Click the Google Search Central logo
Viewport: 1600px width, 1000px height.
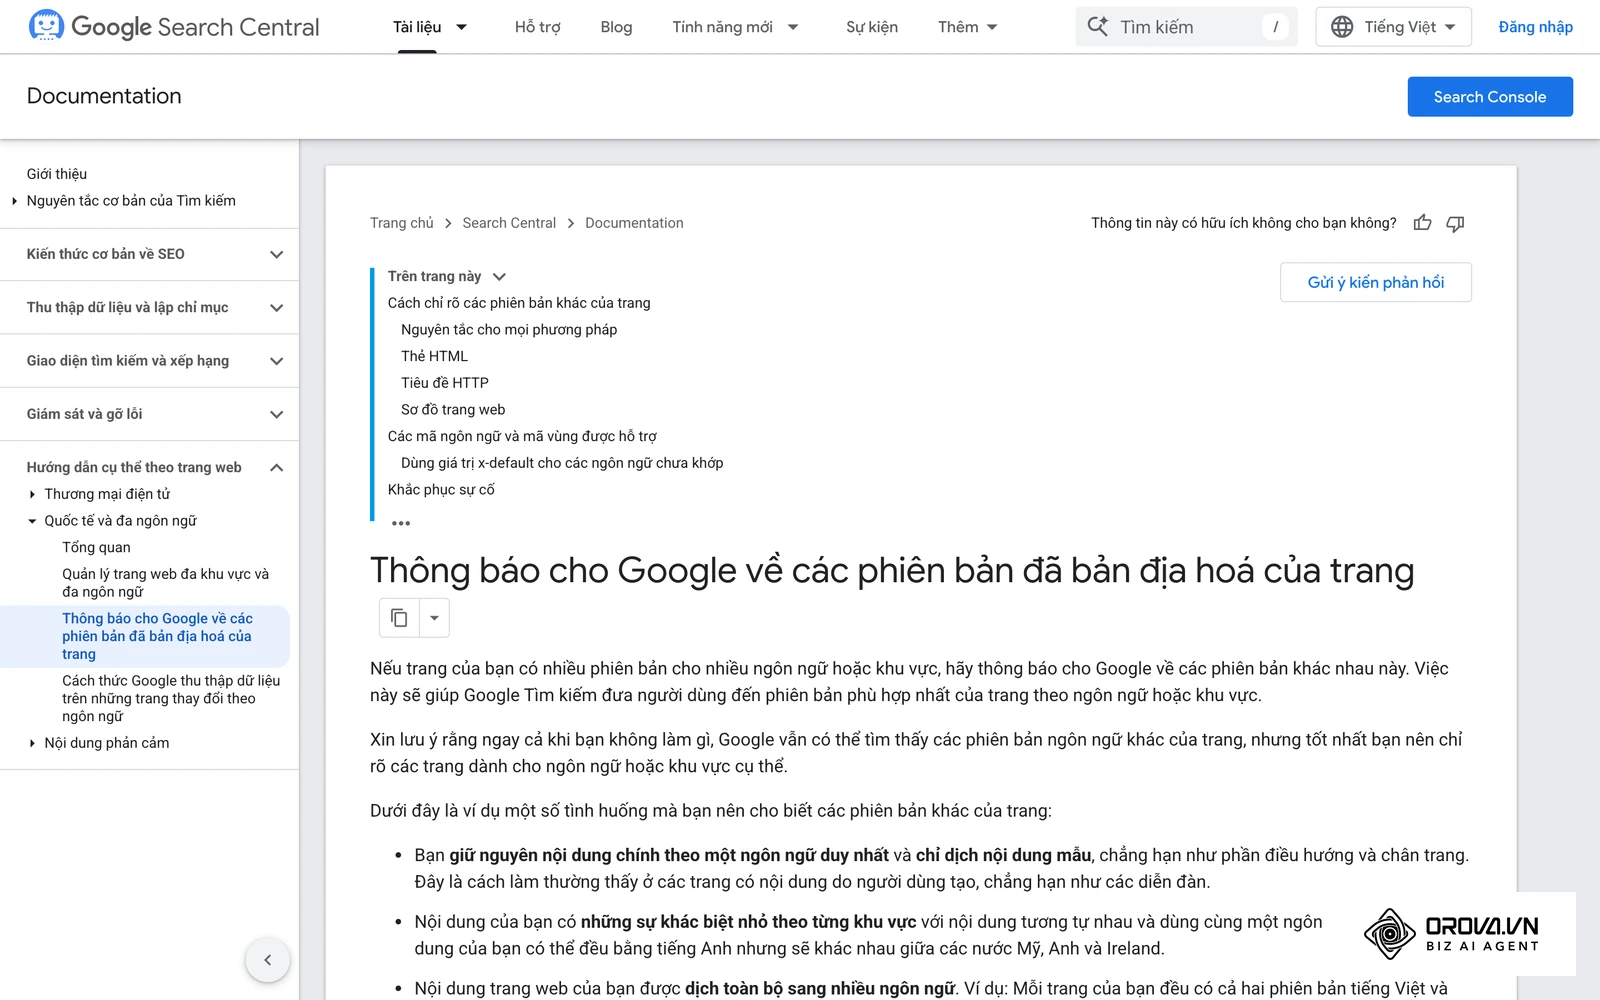coord(174,27)
